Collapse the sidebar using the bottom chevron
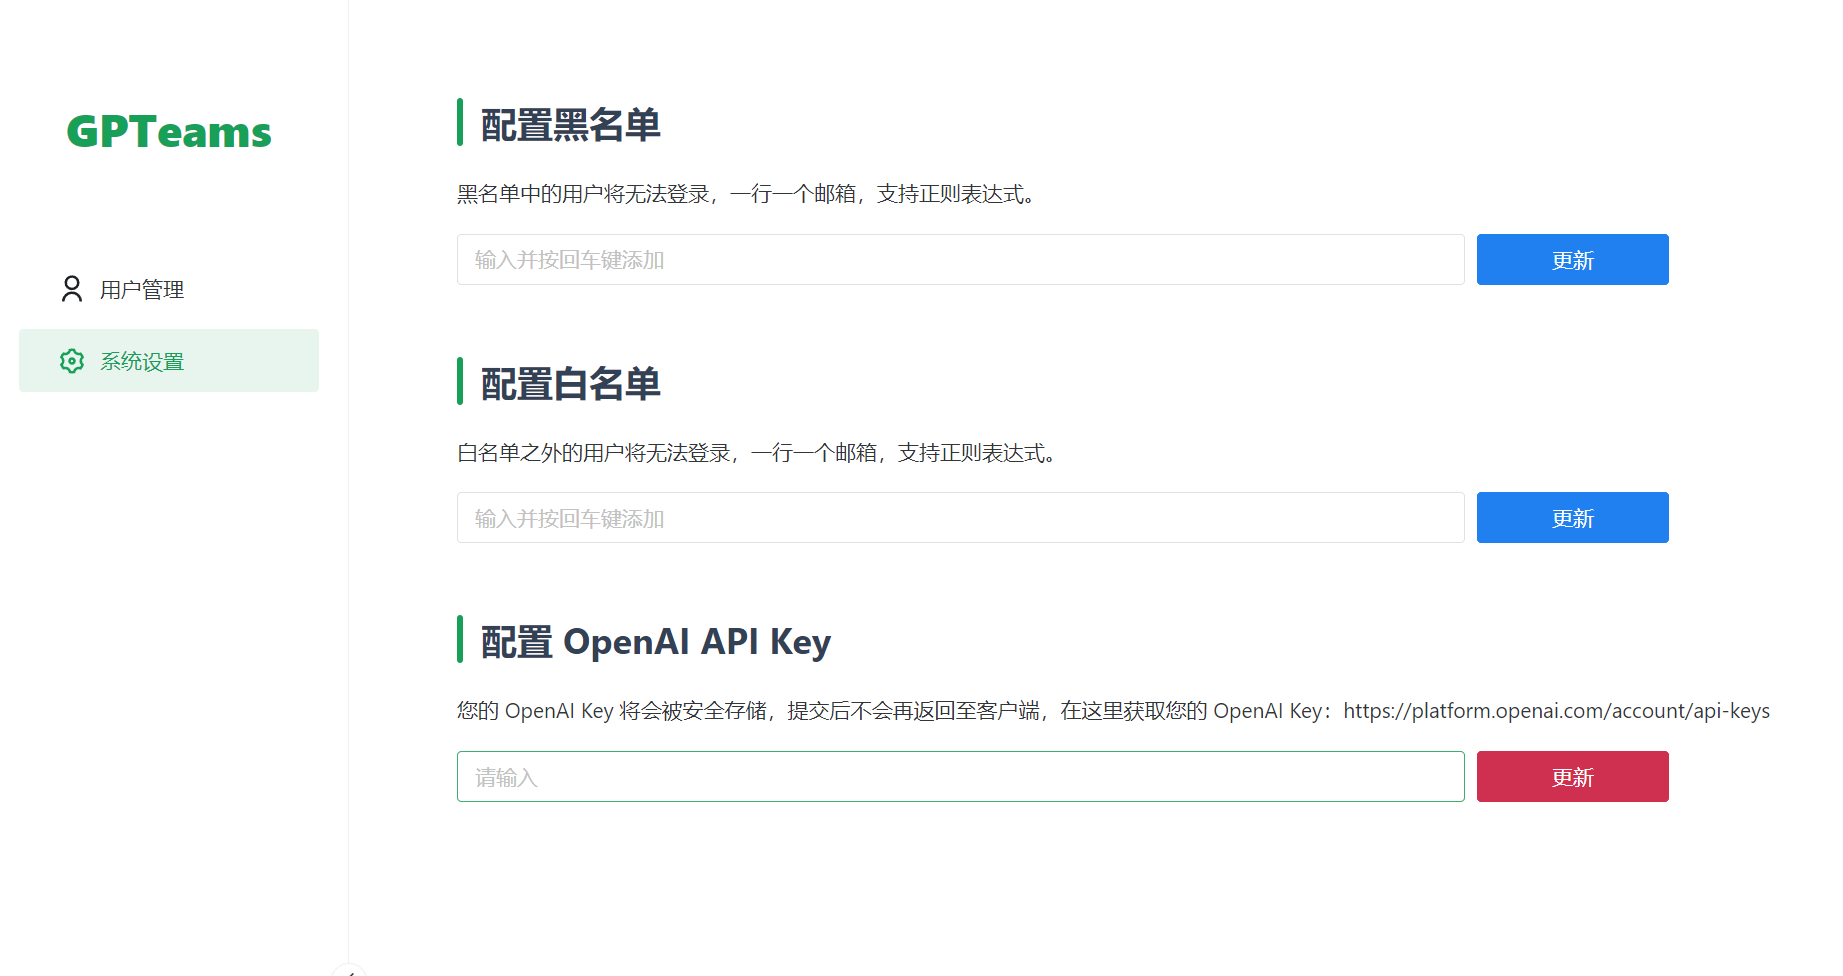1843x976 pixels. tap(349, 971)
